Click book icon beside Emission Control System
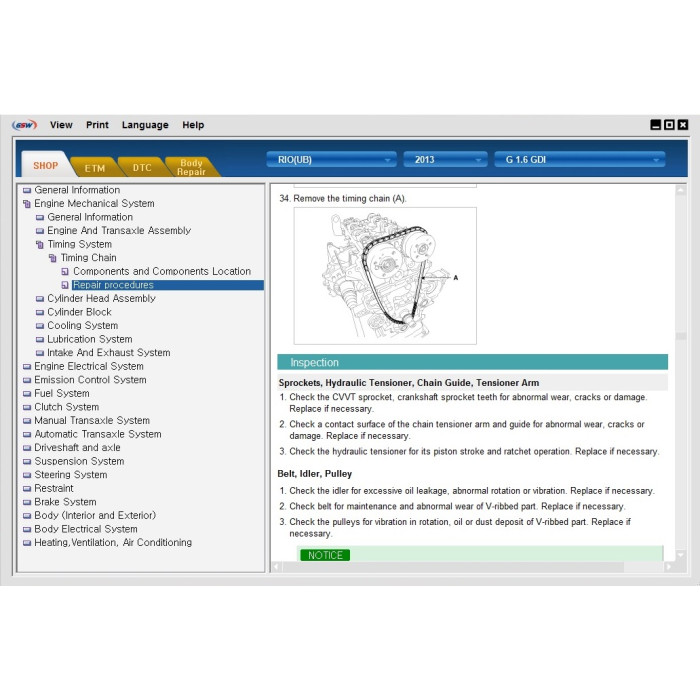 (27, 380)
